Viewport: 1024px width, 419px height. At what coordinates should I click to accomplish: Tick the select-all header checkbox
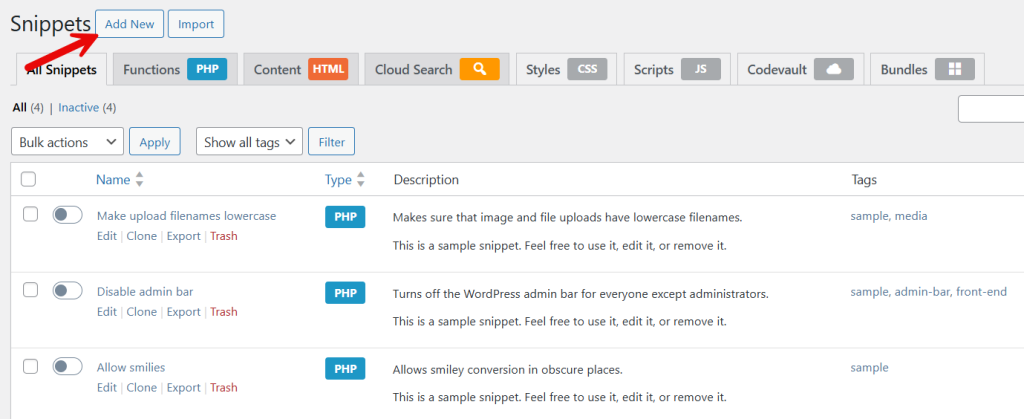29,180
